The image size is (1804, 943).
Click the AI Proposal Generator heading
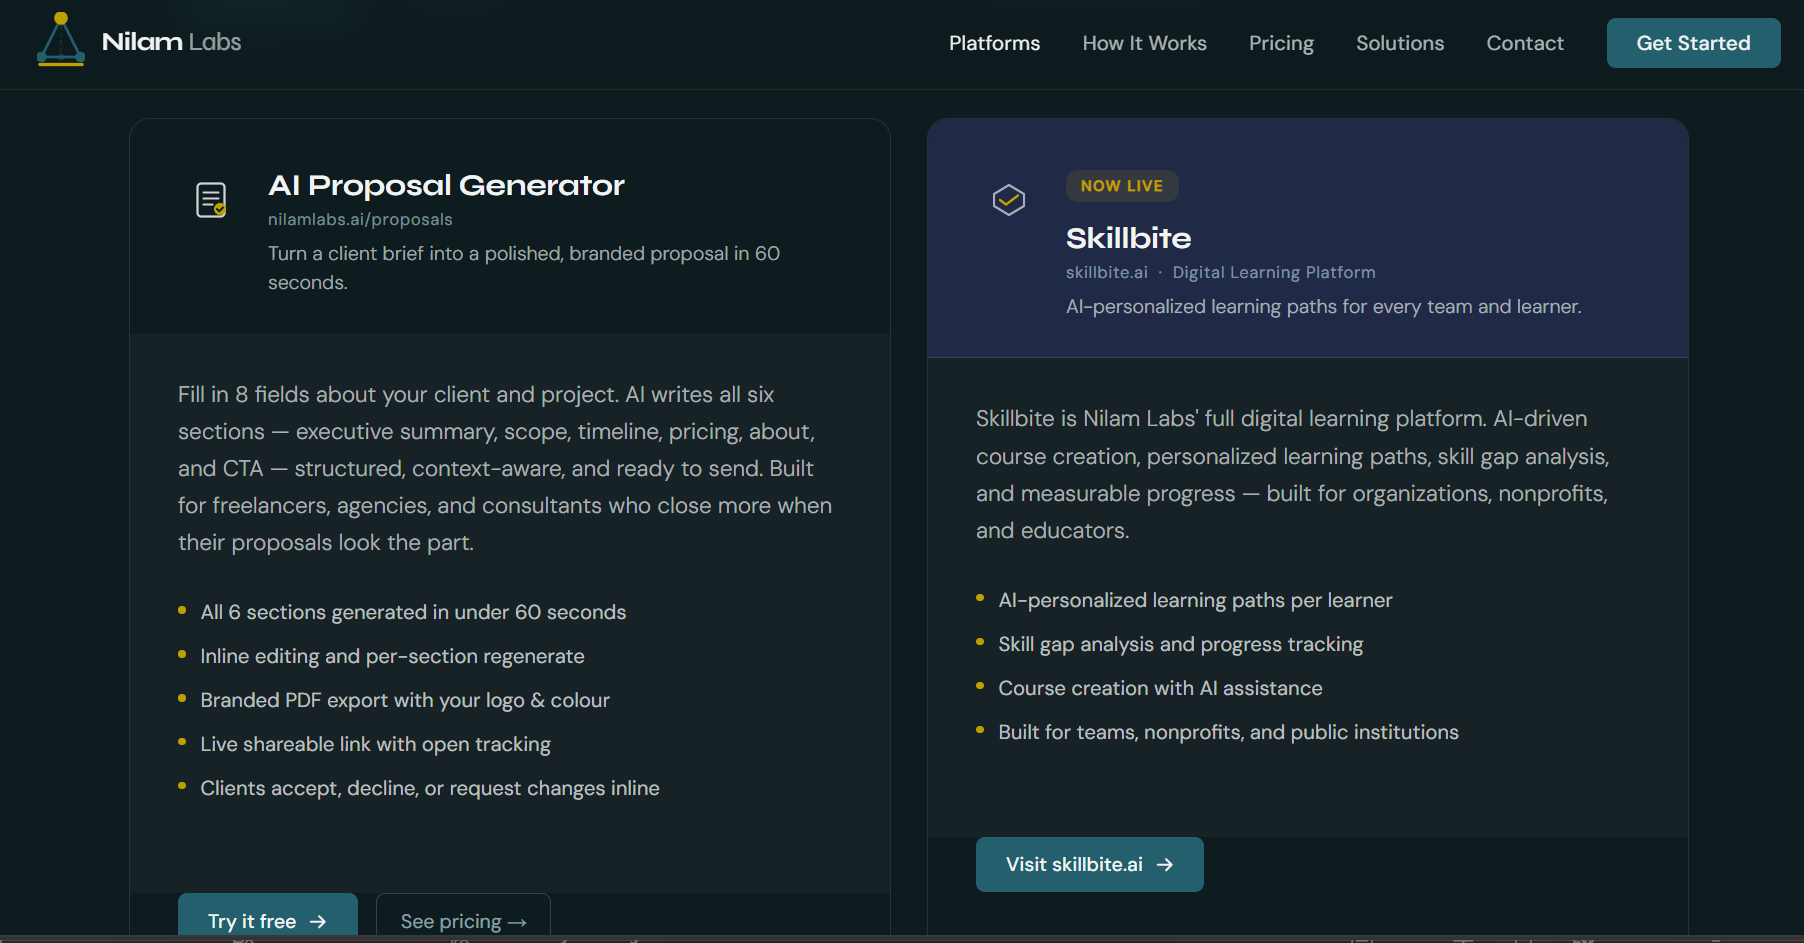point(446,185)
